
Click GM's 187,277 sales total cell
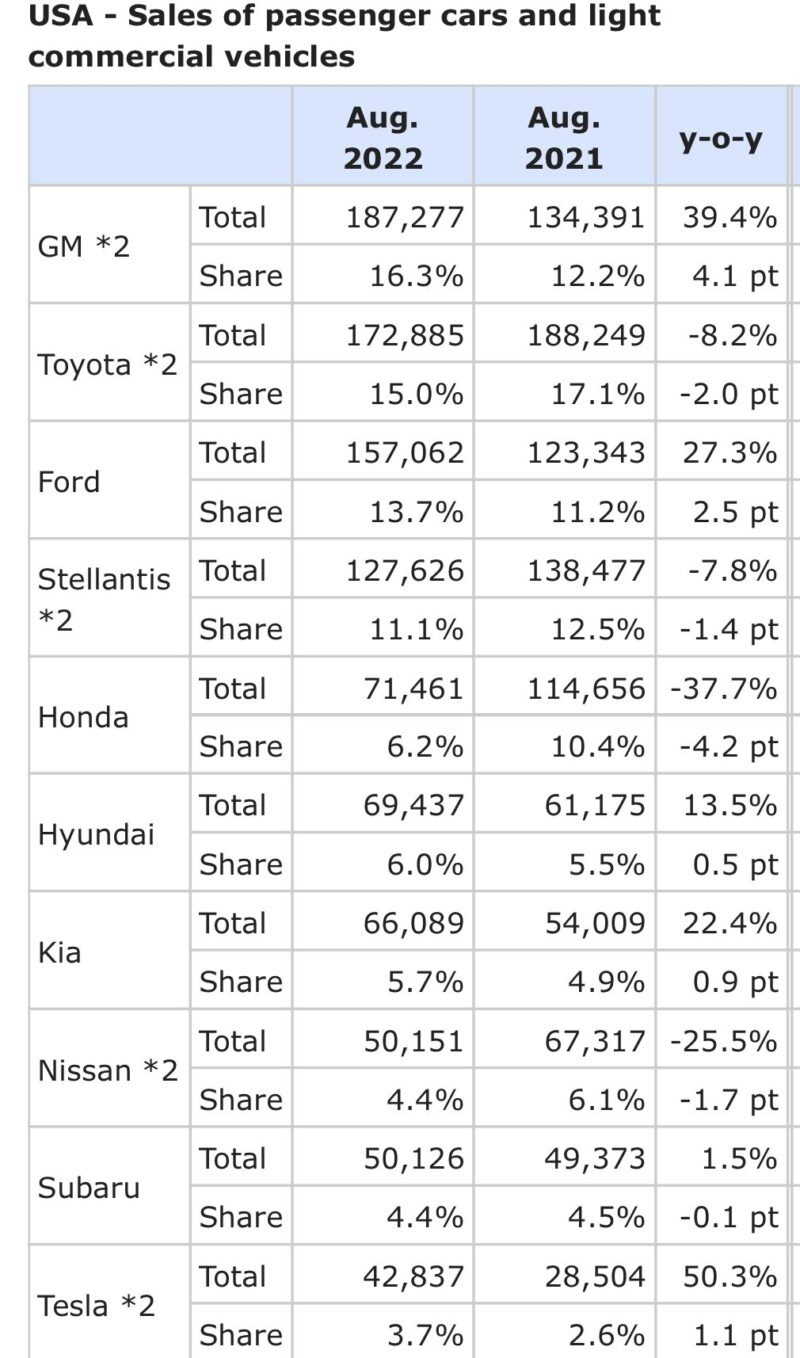point(405,217)
